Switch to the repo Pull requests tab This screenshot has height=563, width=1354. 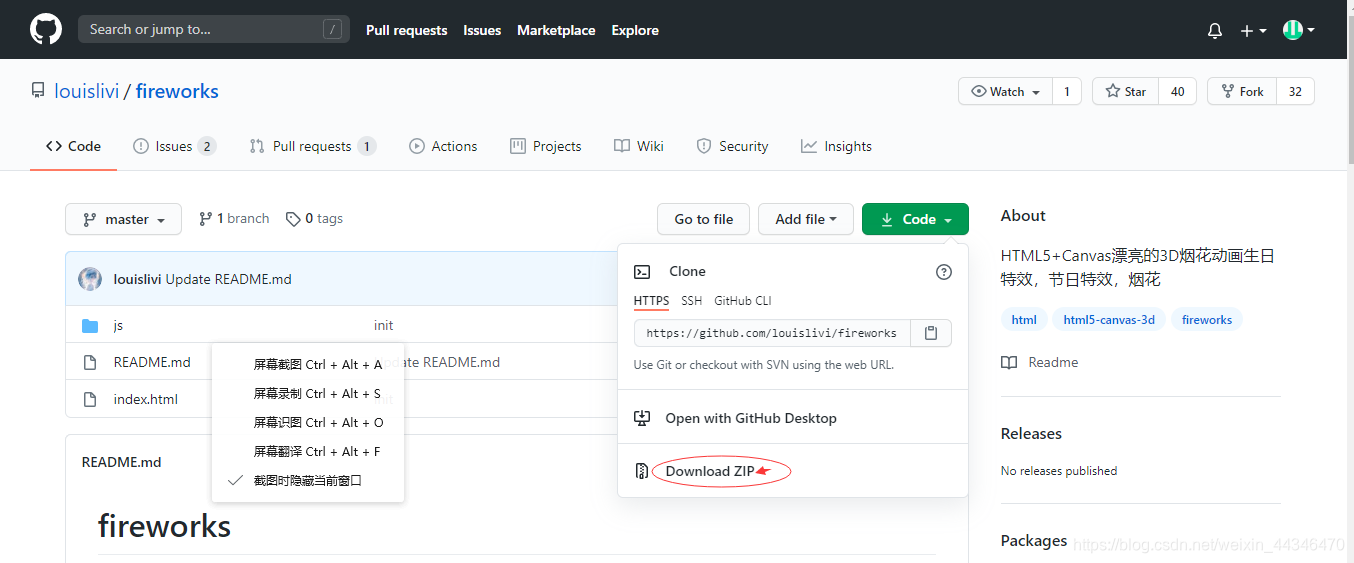click(312, 146)
